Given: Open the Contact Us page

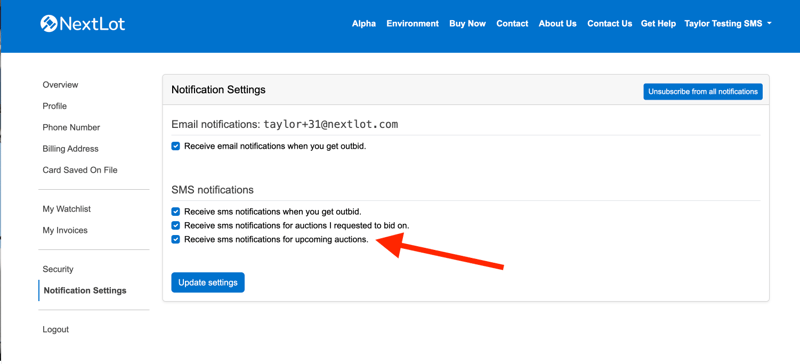Looking at the screenshot, I should (x=609, y=23).
